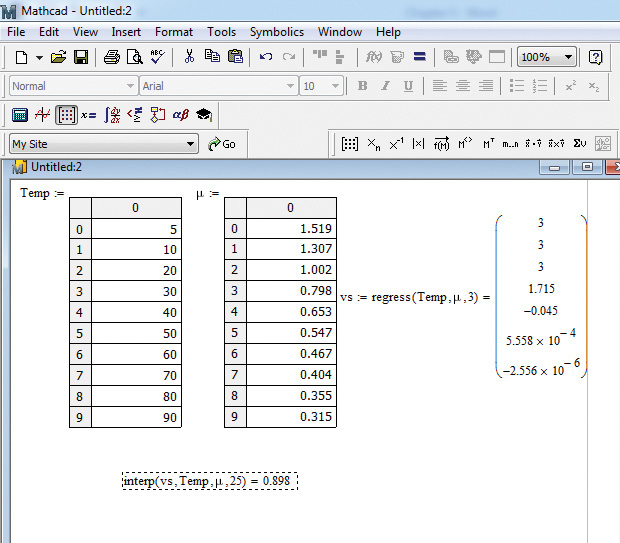Toggle Bold text formatting

pos(363,86)
